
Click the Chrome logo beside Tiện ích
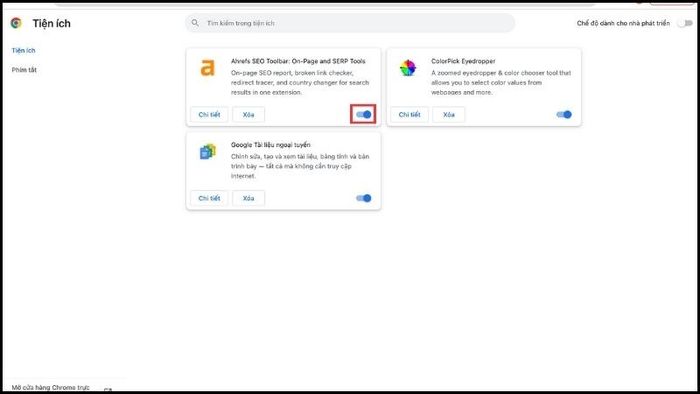pyautogui.click(x=16, y=23)
